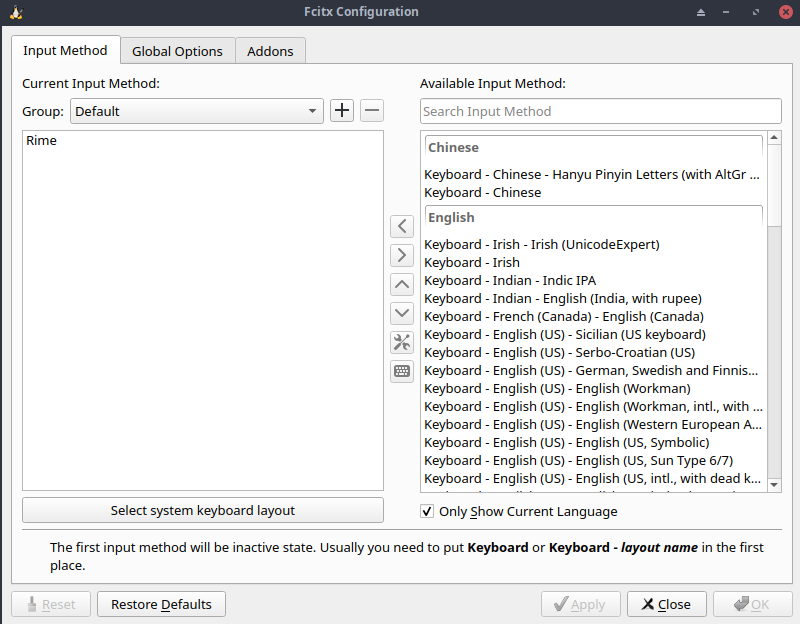This screenshot has height=624, width=800.
Task: Click the Search Input Method field
Action: (x=600, y=111)
